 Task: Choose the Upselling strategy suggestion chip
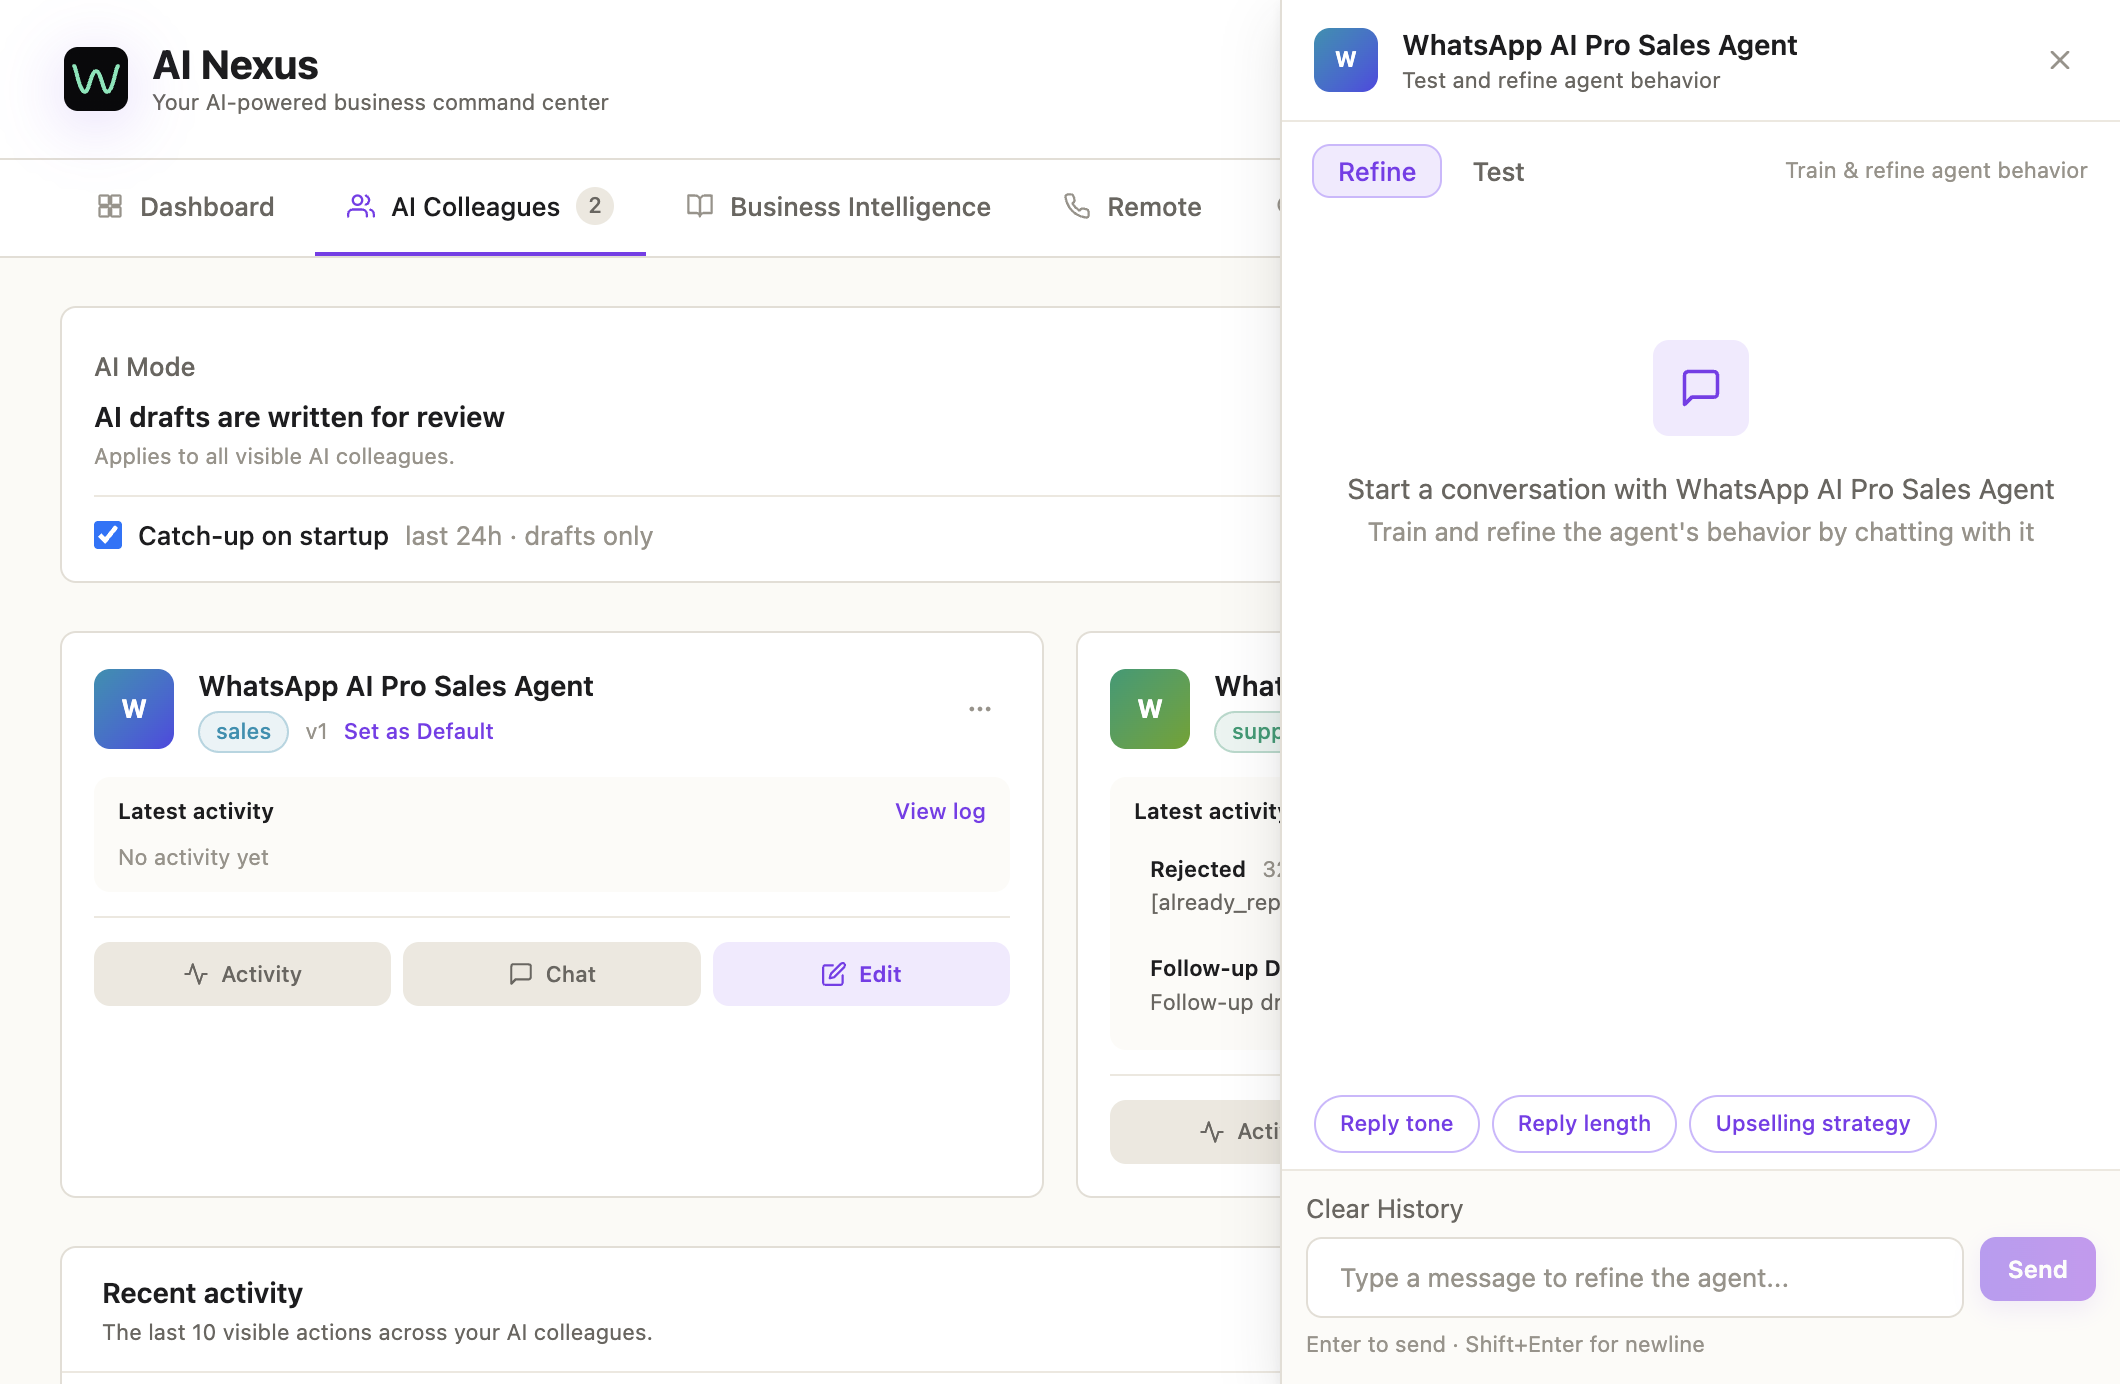point(1813,1124)
